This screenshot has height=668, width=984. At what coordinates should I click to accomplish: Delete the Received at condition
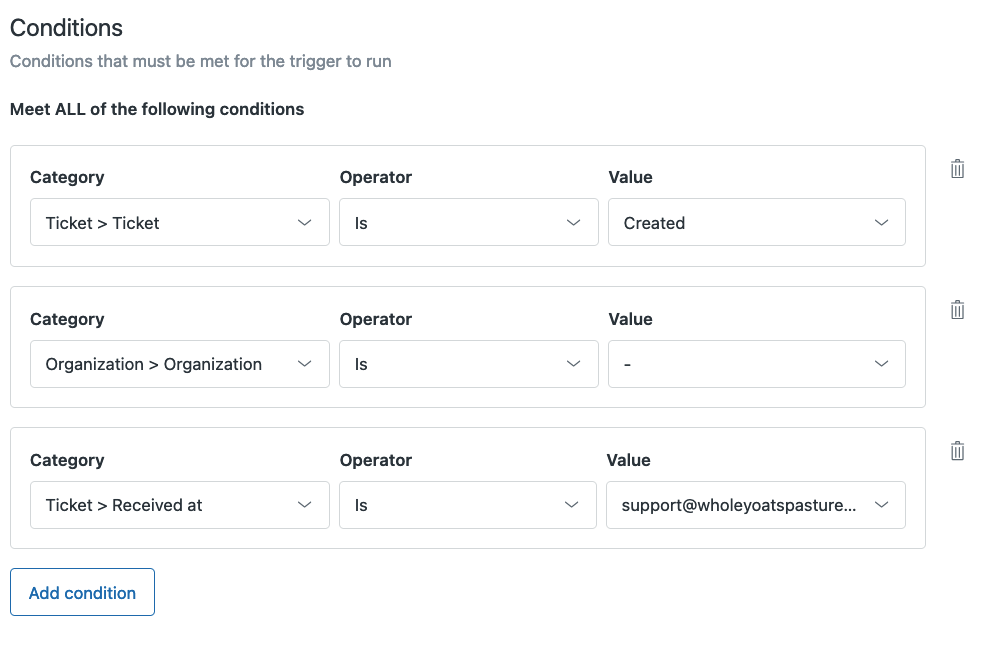click(x=957, y=451)
